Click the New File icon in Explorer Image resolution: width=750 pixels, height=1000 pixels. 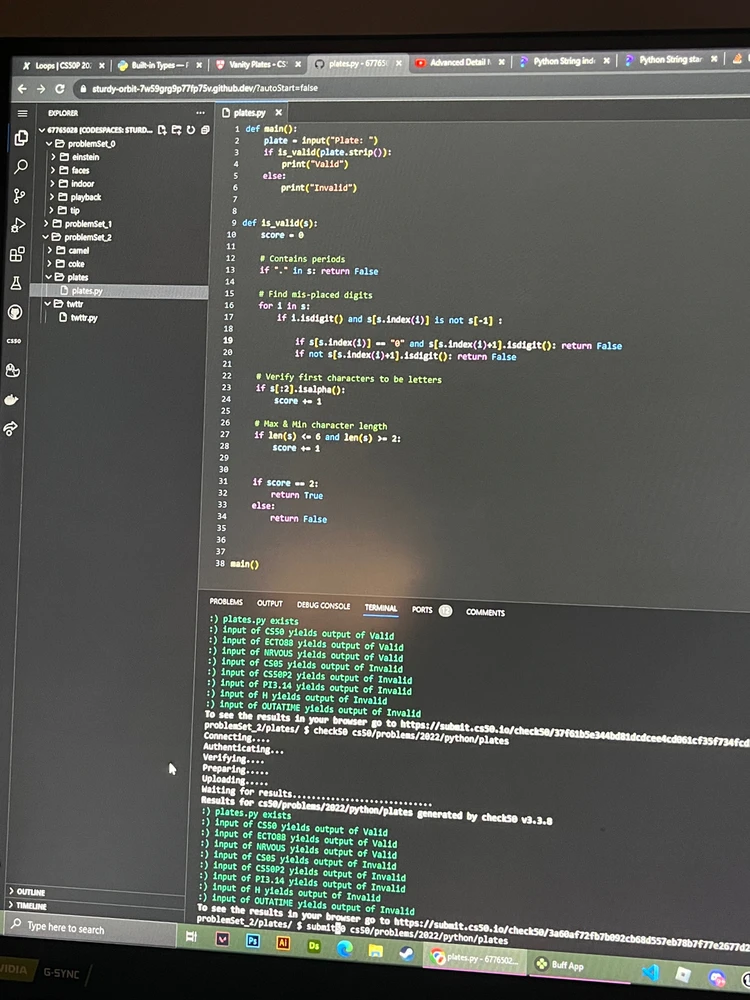[163, 130]
